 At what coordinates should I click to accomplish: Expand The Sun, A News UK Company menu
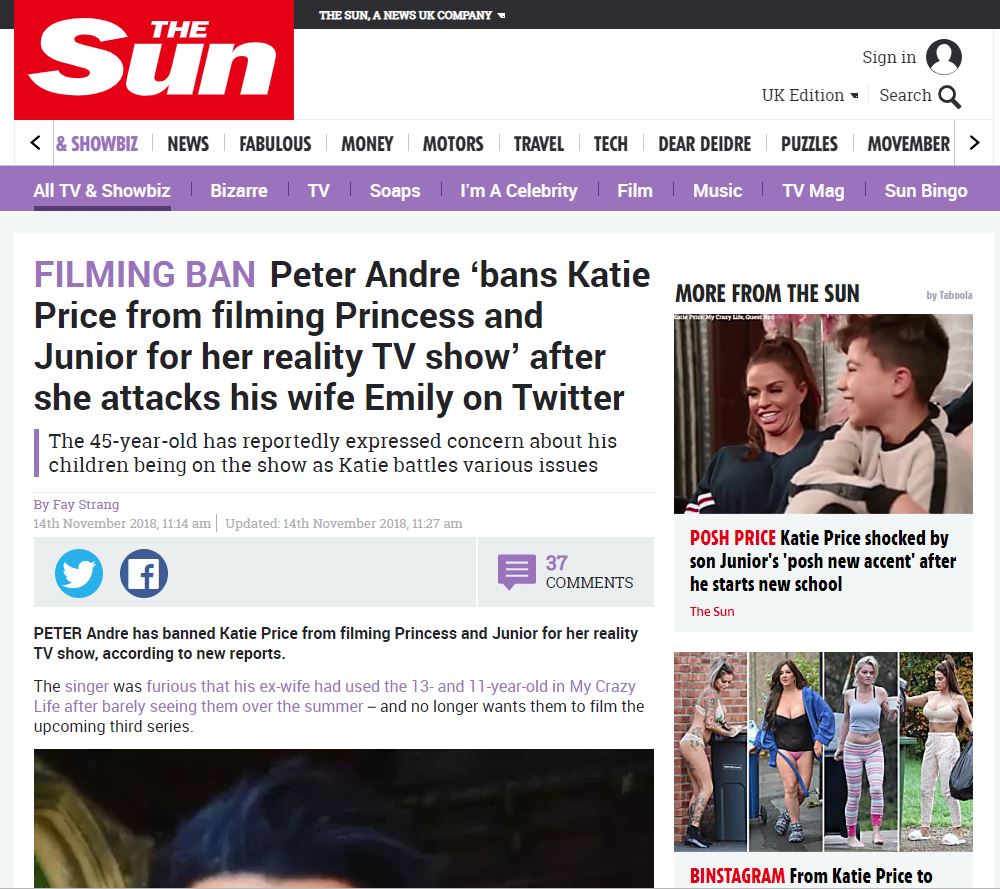pyautogui.click(x=411, y=15)
